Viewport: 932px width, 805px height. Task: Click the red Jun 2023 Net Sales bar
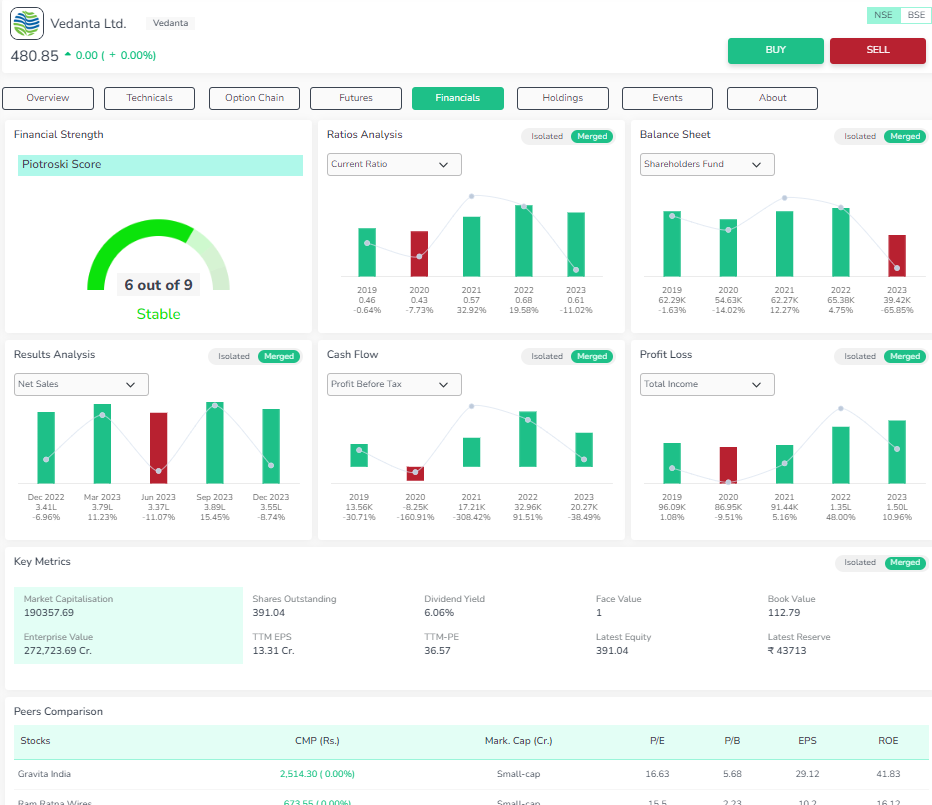pyautogui.click(x=158, y=448)
